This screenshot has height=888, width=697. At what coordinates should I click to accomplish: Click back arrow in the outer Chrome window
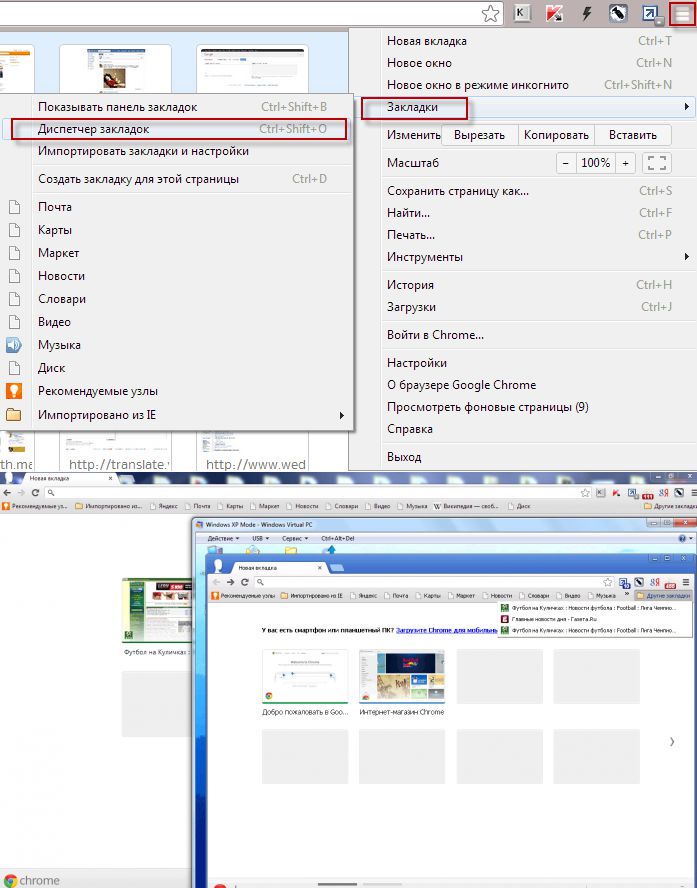[7, 493]
